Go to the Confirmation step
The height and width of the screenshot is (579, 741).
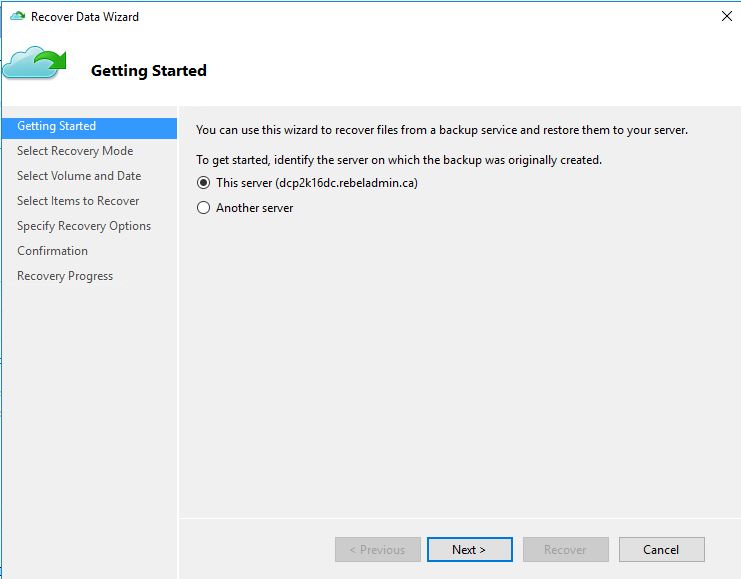[x=52, y=251]
